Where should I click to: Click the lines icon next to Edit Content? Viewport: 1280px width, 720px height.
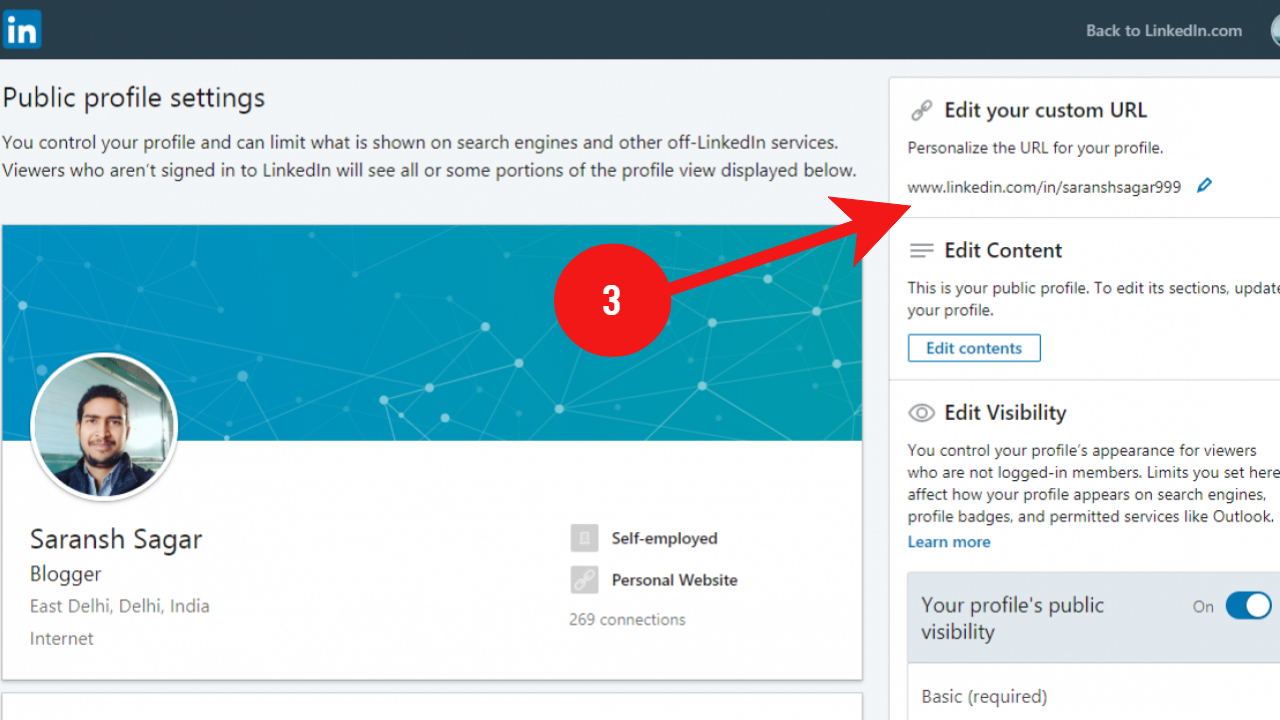tap(921, 250)
